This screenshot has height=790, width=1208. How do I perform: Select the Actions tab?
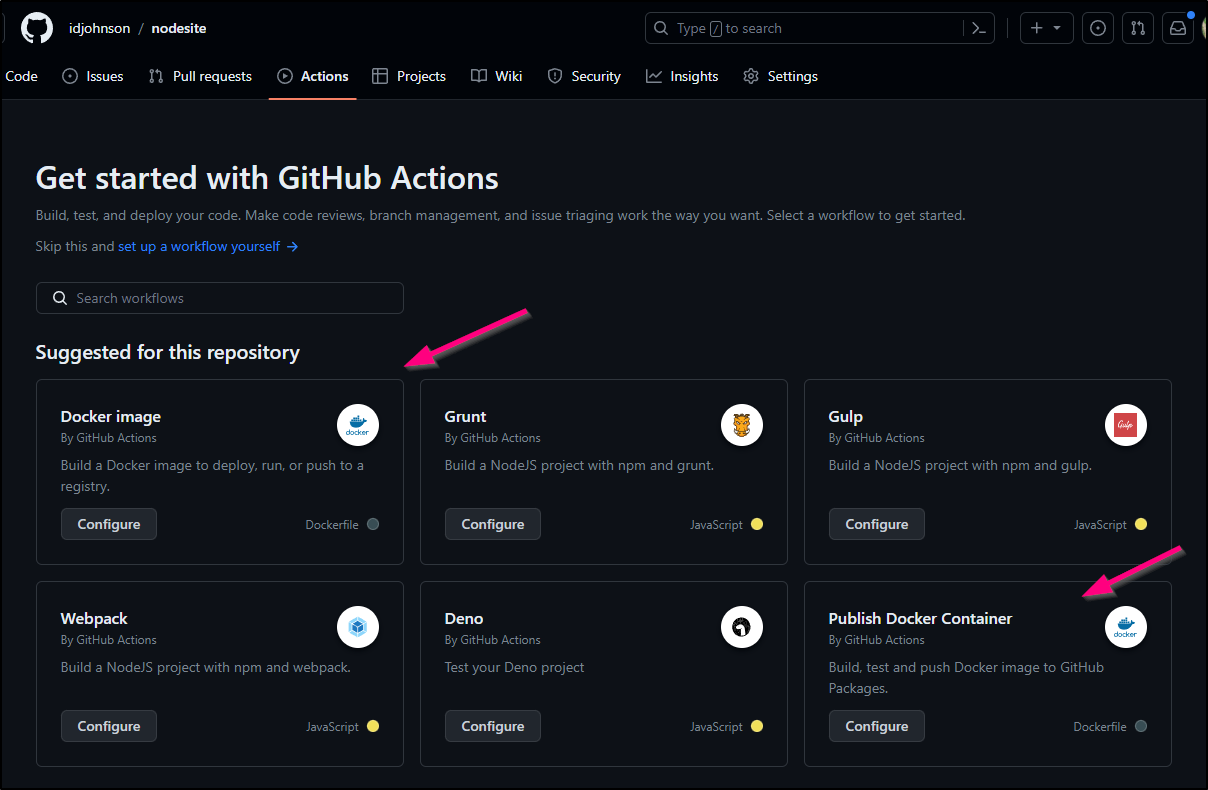(x=313, y=76)
